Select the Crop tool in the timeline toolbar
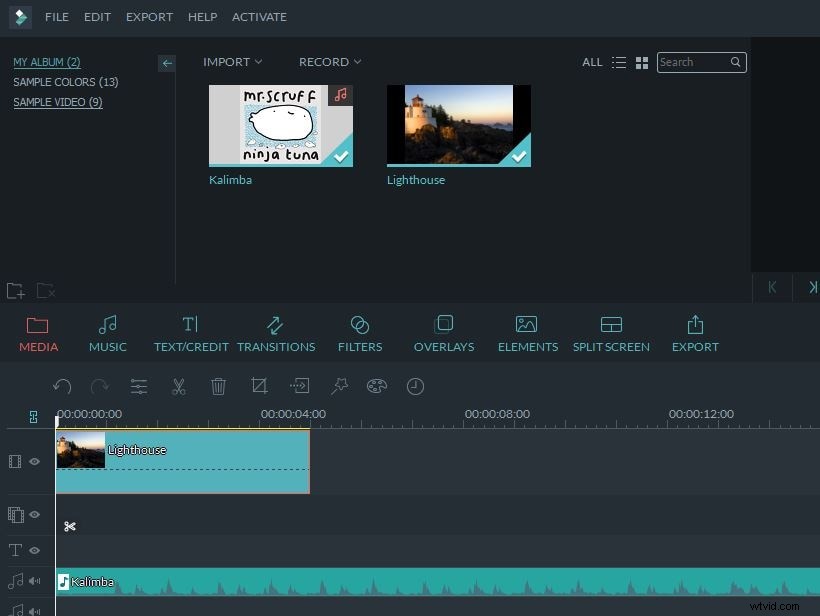This screenshot has width=820, height=616. (x=259, y=386)
